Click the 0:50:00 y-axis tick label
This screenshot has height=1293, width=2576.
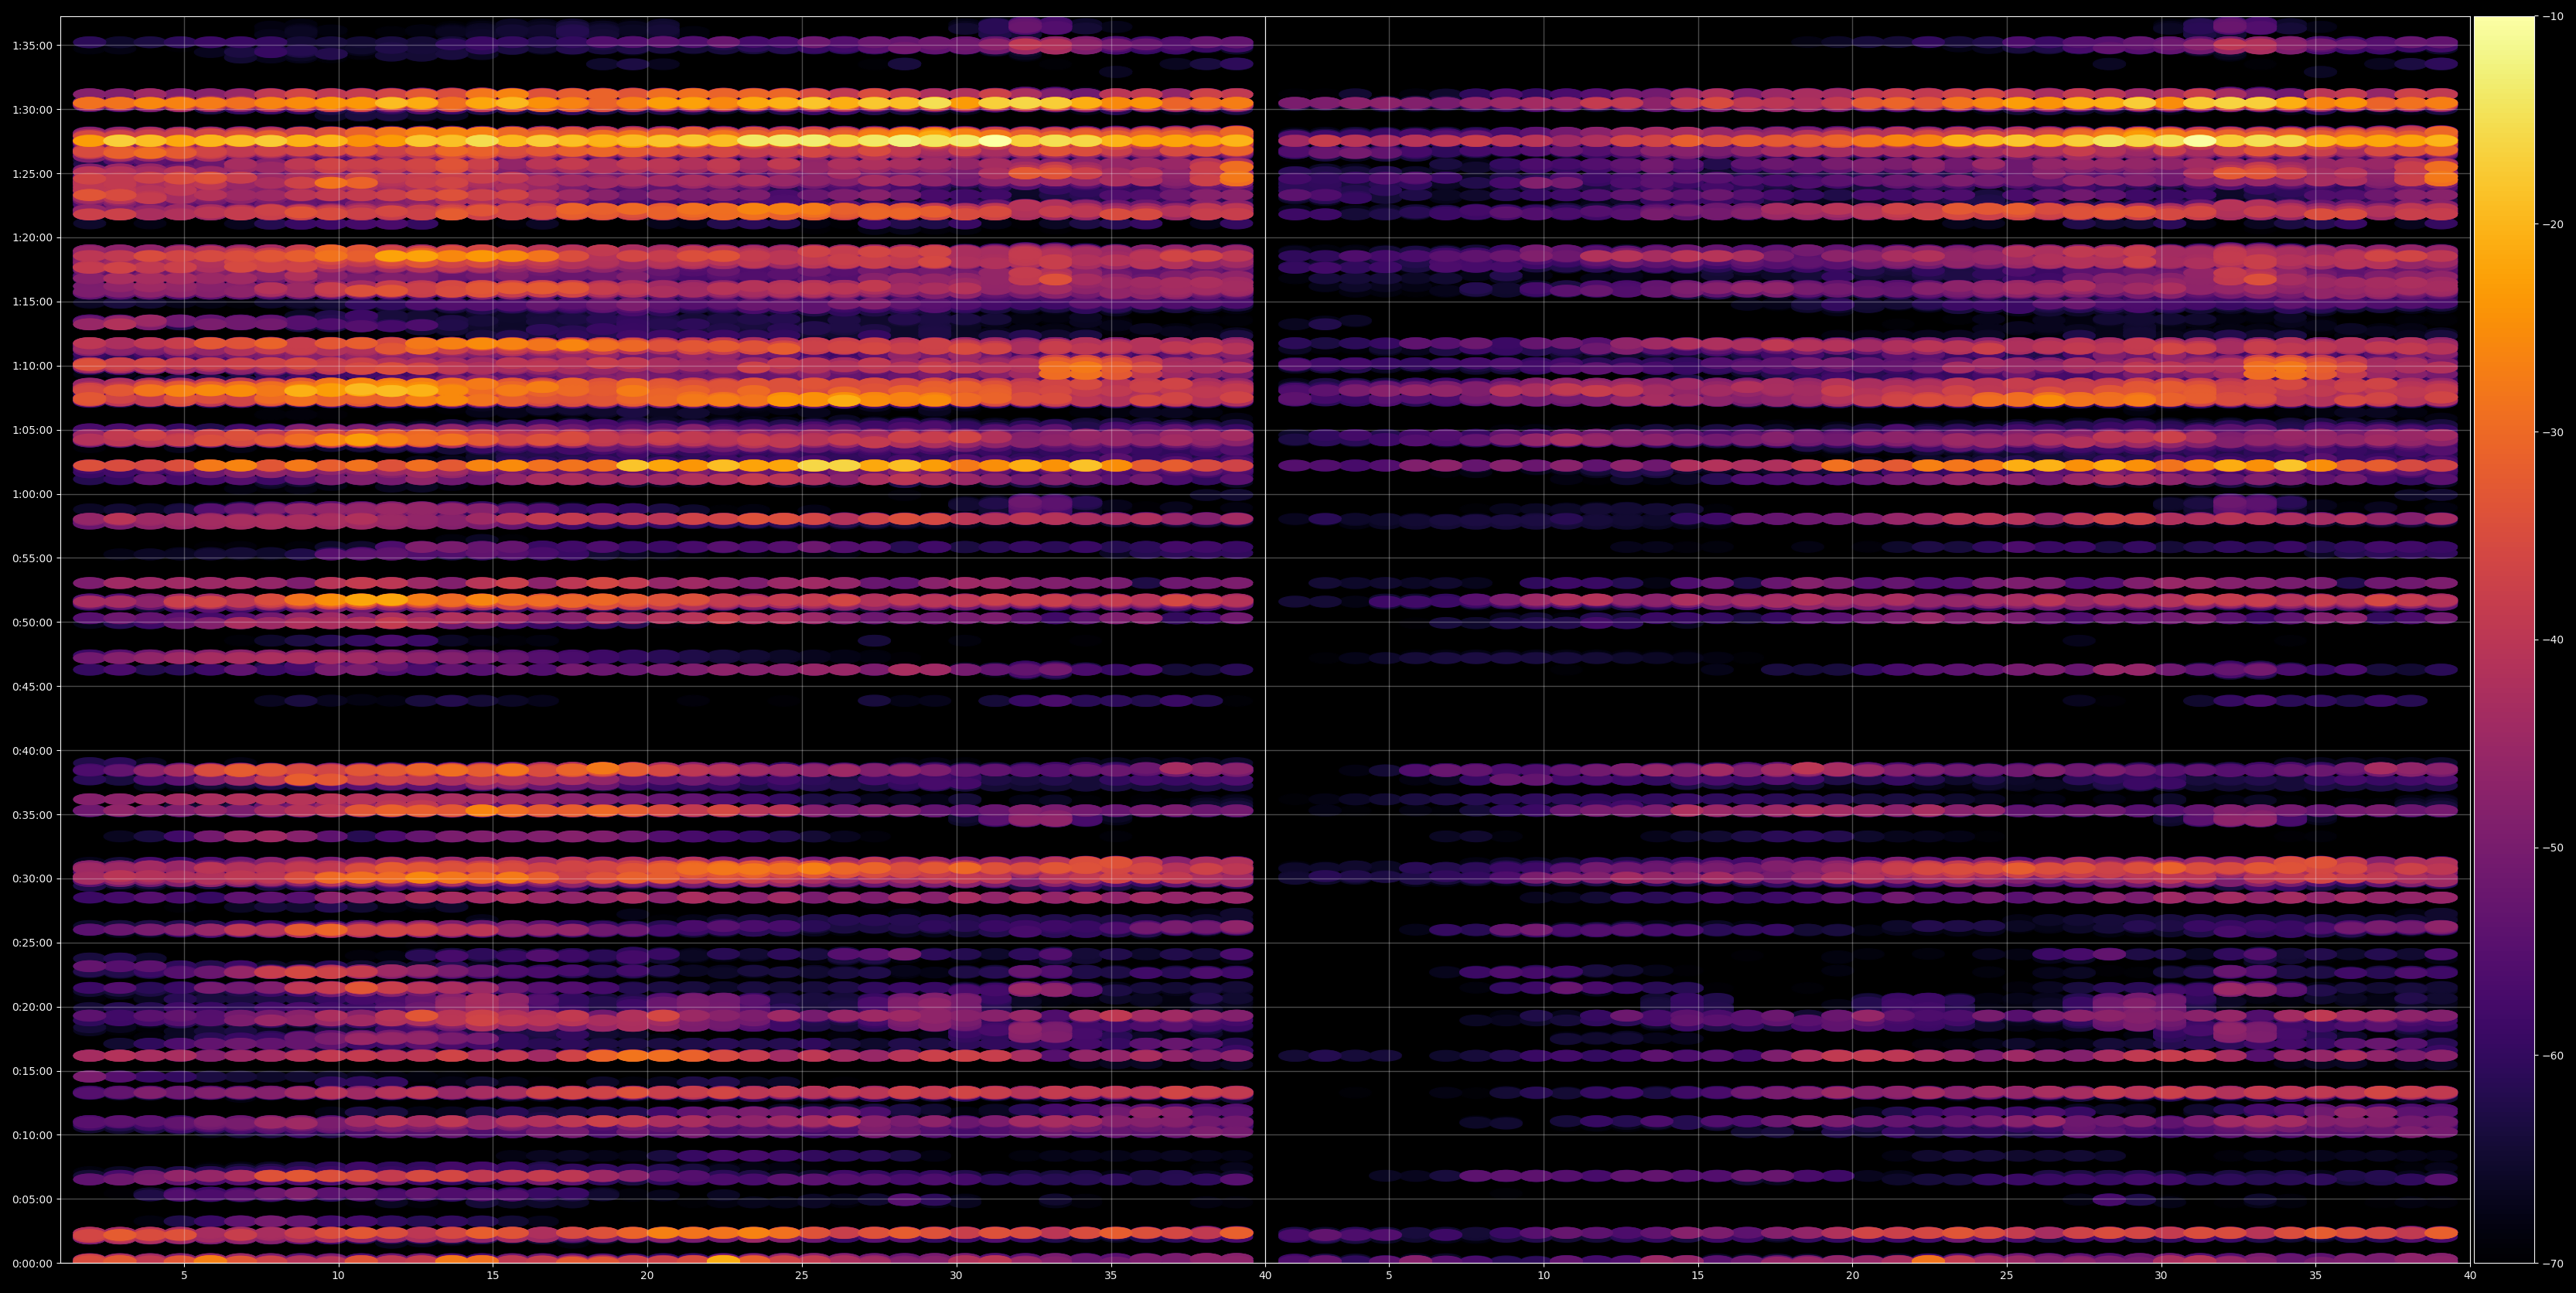coord(32,622)
